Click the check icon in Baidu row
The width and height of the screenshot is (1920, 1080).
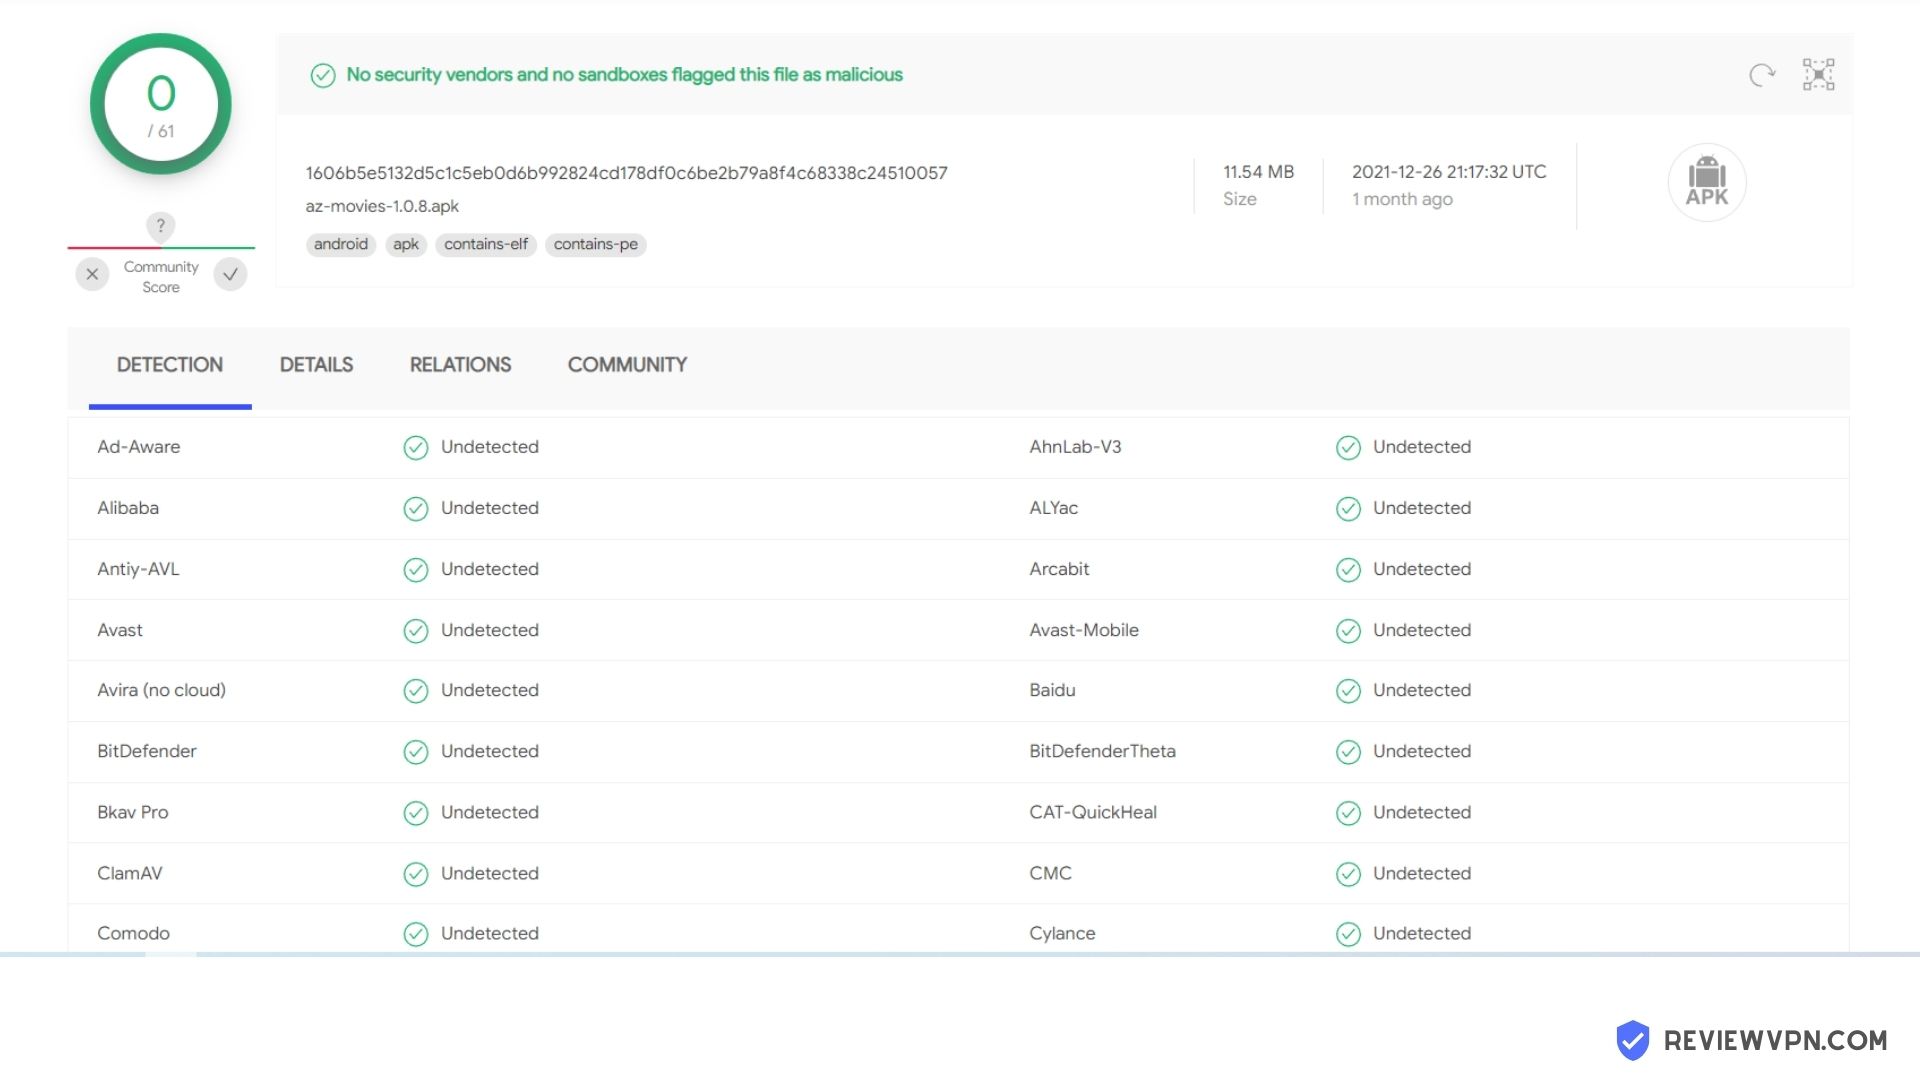tap(1348, 691)
